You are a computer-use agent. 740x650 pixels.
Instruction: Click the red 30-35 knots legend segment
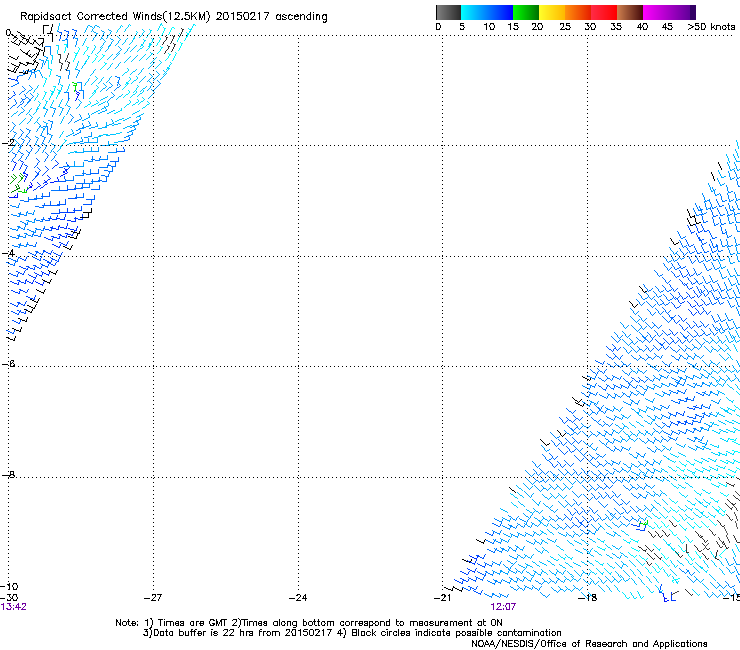(x=604, y=12)
